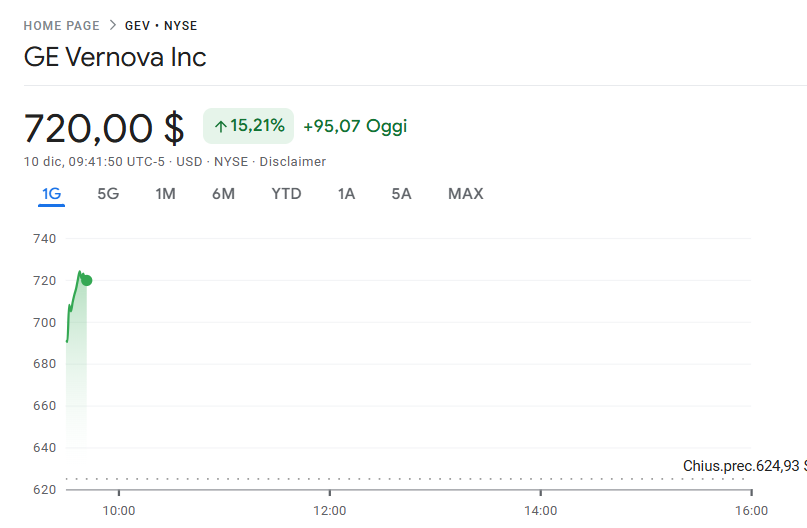Click the HOME PAGE breadcrumb link
The width and height of the screenshot is (807, 528).
click(61, 26)
